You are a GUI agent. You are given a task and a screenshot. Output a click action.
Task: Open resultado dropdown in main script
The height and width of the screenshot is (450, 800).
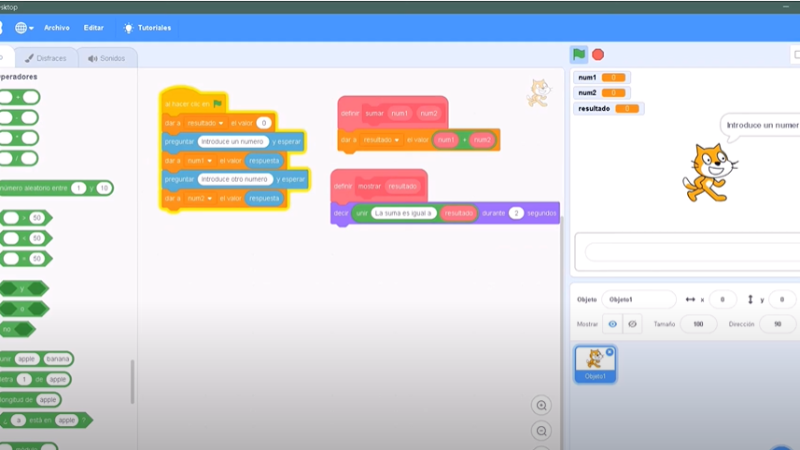(205, 123)
